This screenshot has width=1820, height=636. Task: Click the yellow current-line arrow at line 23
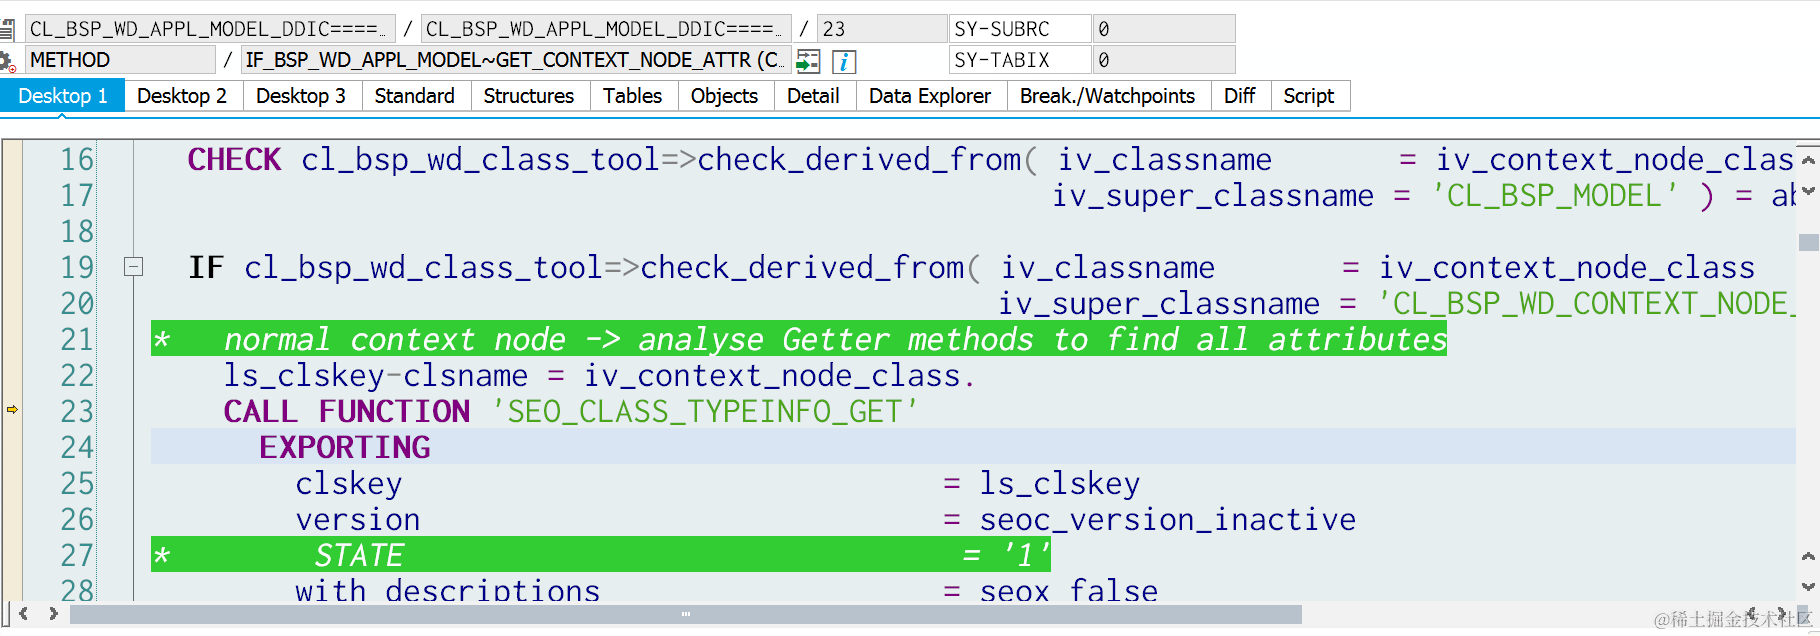tap(12, 410)
